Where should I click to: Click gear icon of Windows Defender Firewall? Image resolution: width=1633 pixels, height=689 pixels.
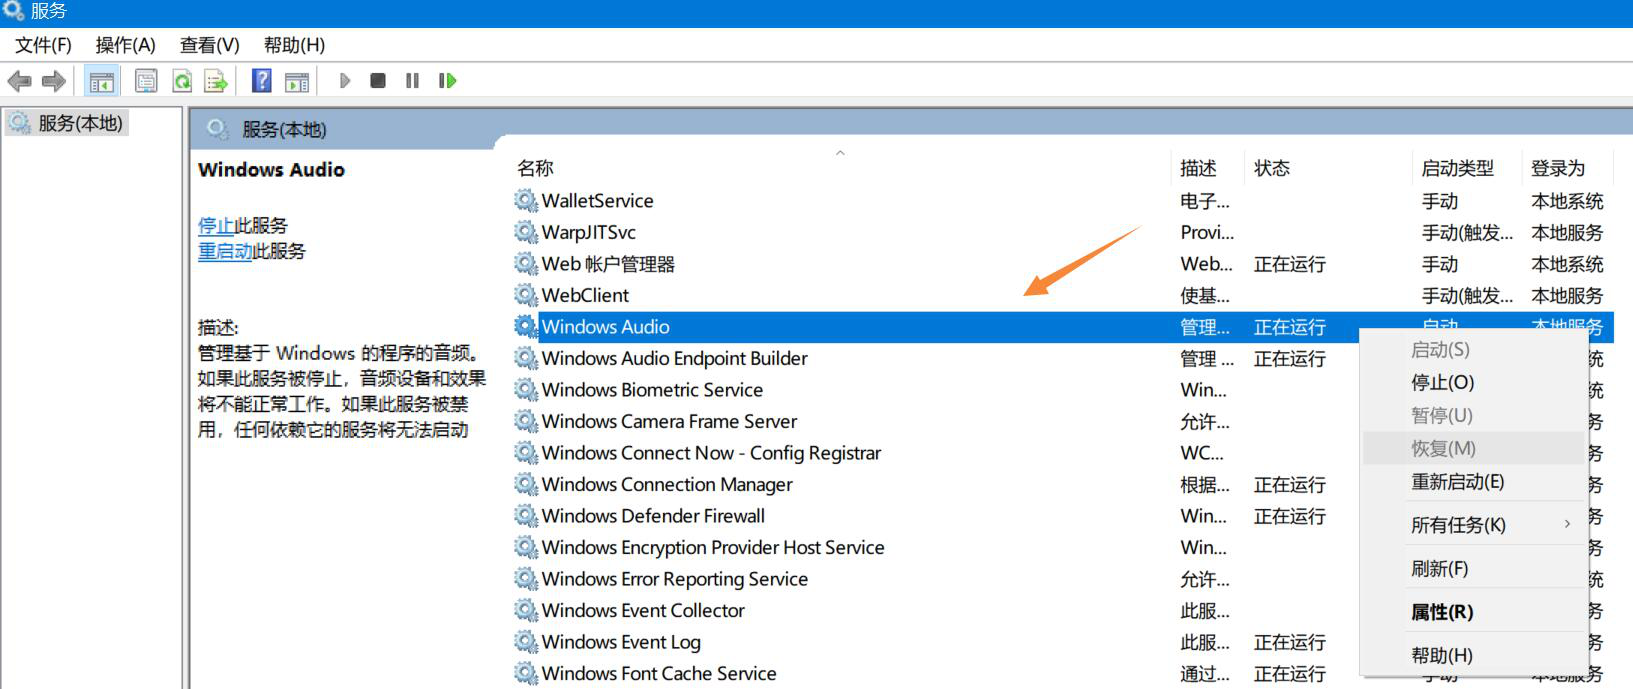coord(526,516)
